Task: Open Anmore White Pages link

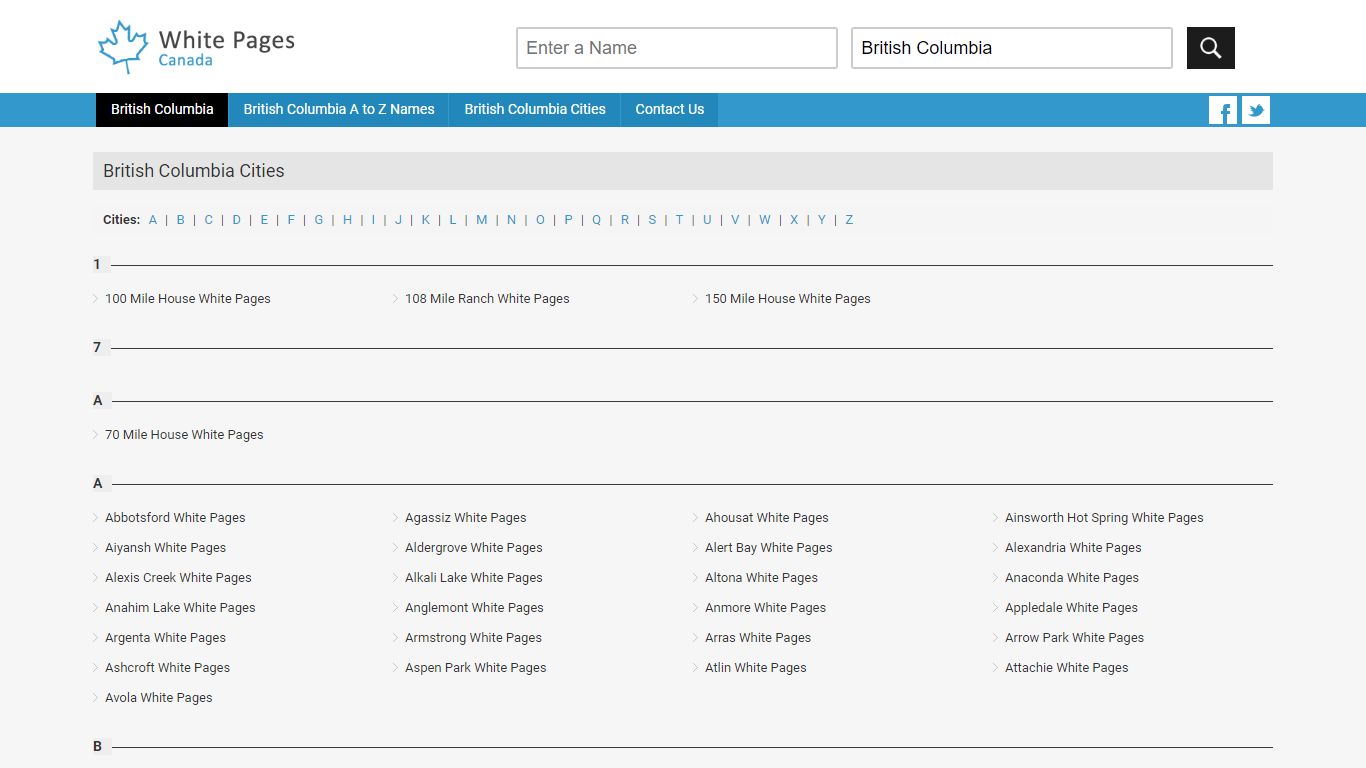Action: click(765, 608)
